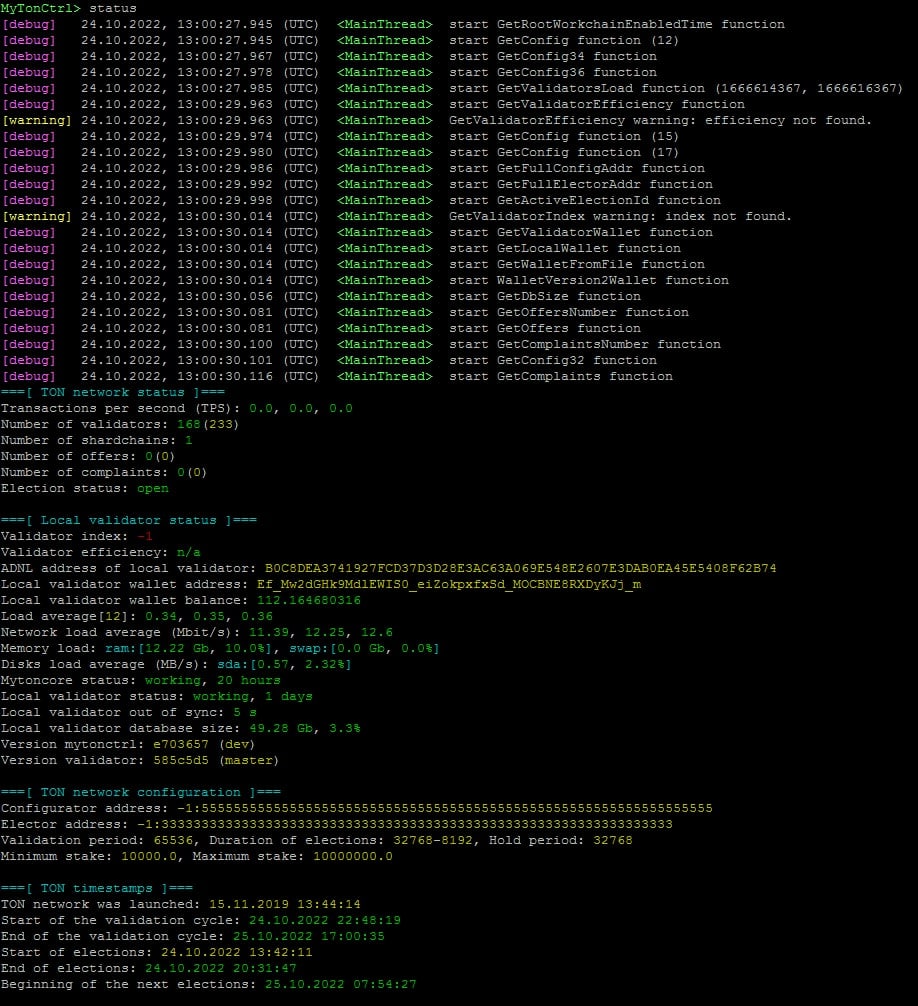
Task: Click "start GetLocalWallet function" log text
Action: point(565,249)
